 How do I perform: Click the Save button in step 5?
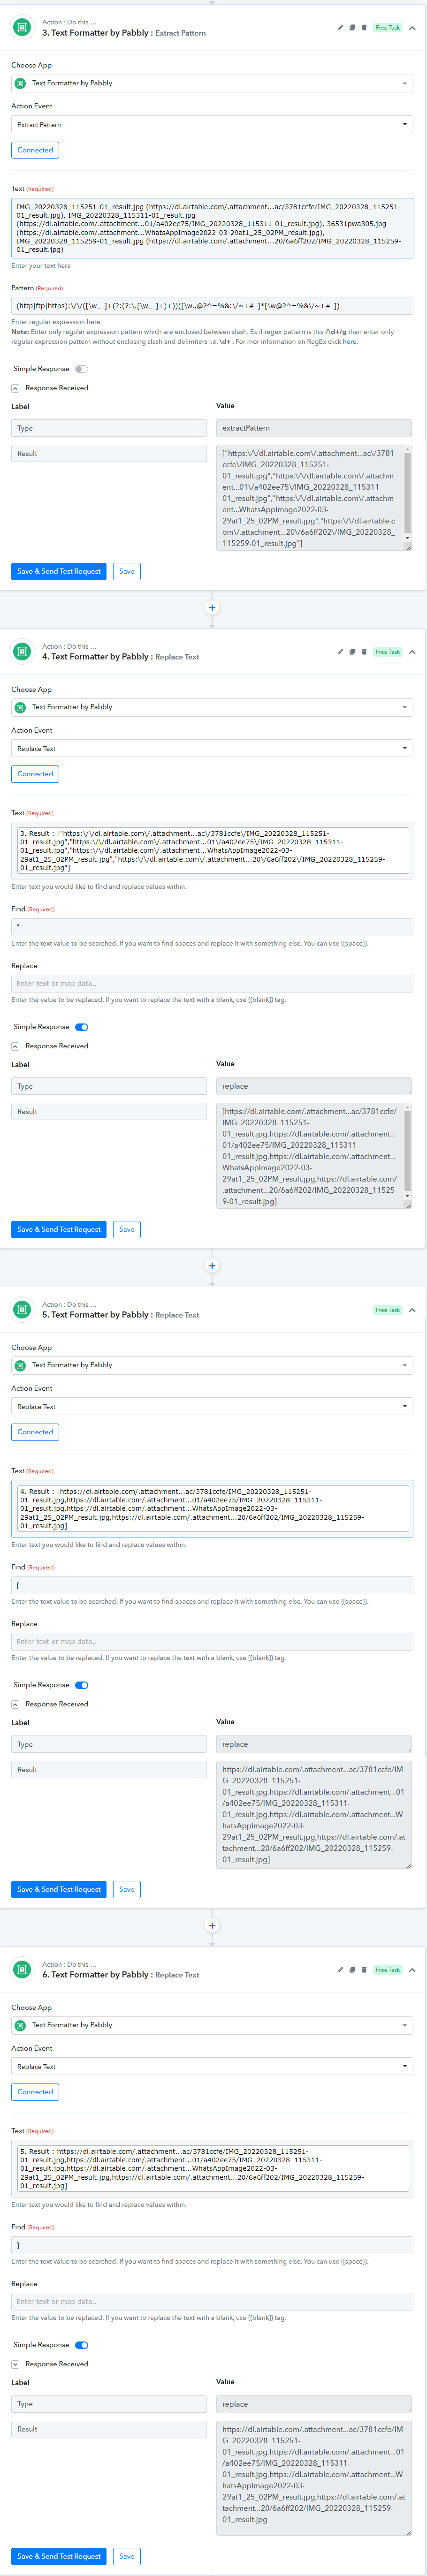(127, 1889)
